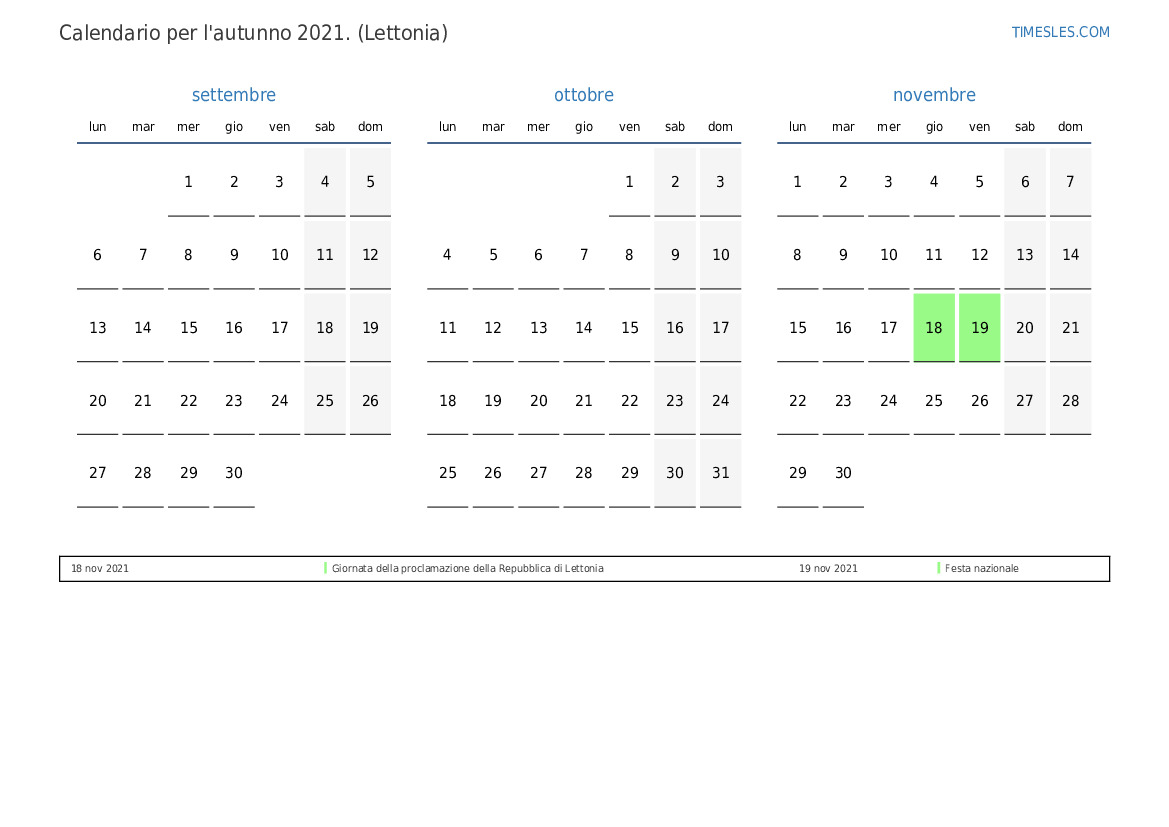Click the Giornata della proclamazione legend text
The height and width of the screenshot is (827, 1169).
(x=467, y=568)
